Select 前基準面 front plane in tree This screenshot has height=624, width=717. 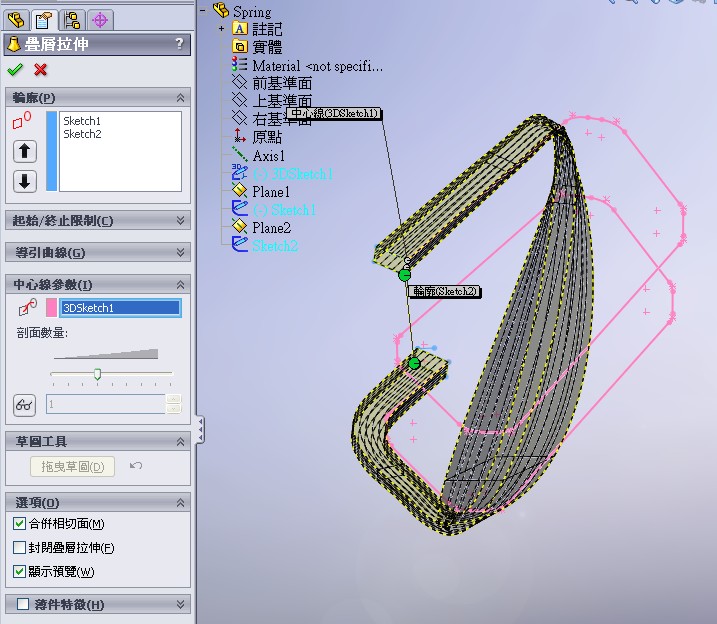point(282,83)
